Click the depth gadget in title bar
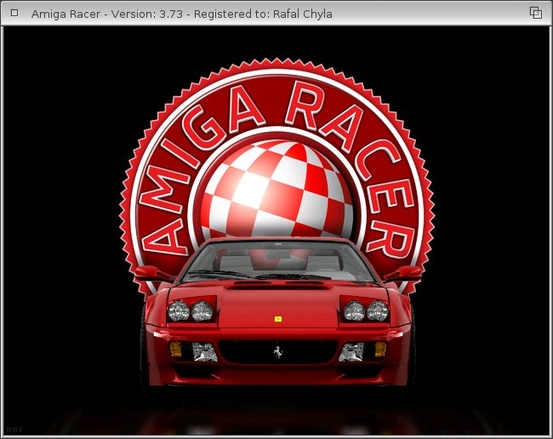This screenshot has height=439, width=553. [x=536, y=13]
